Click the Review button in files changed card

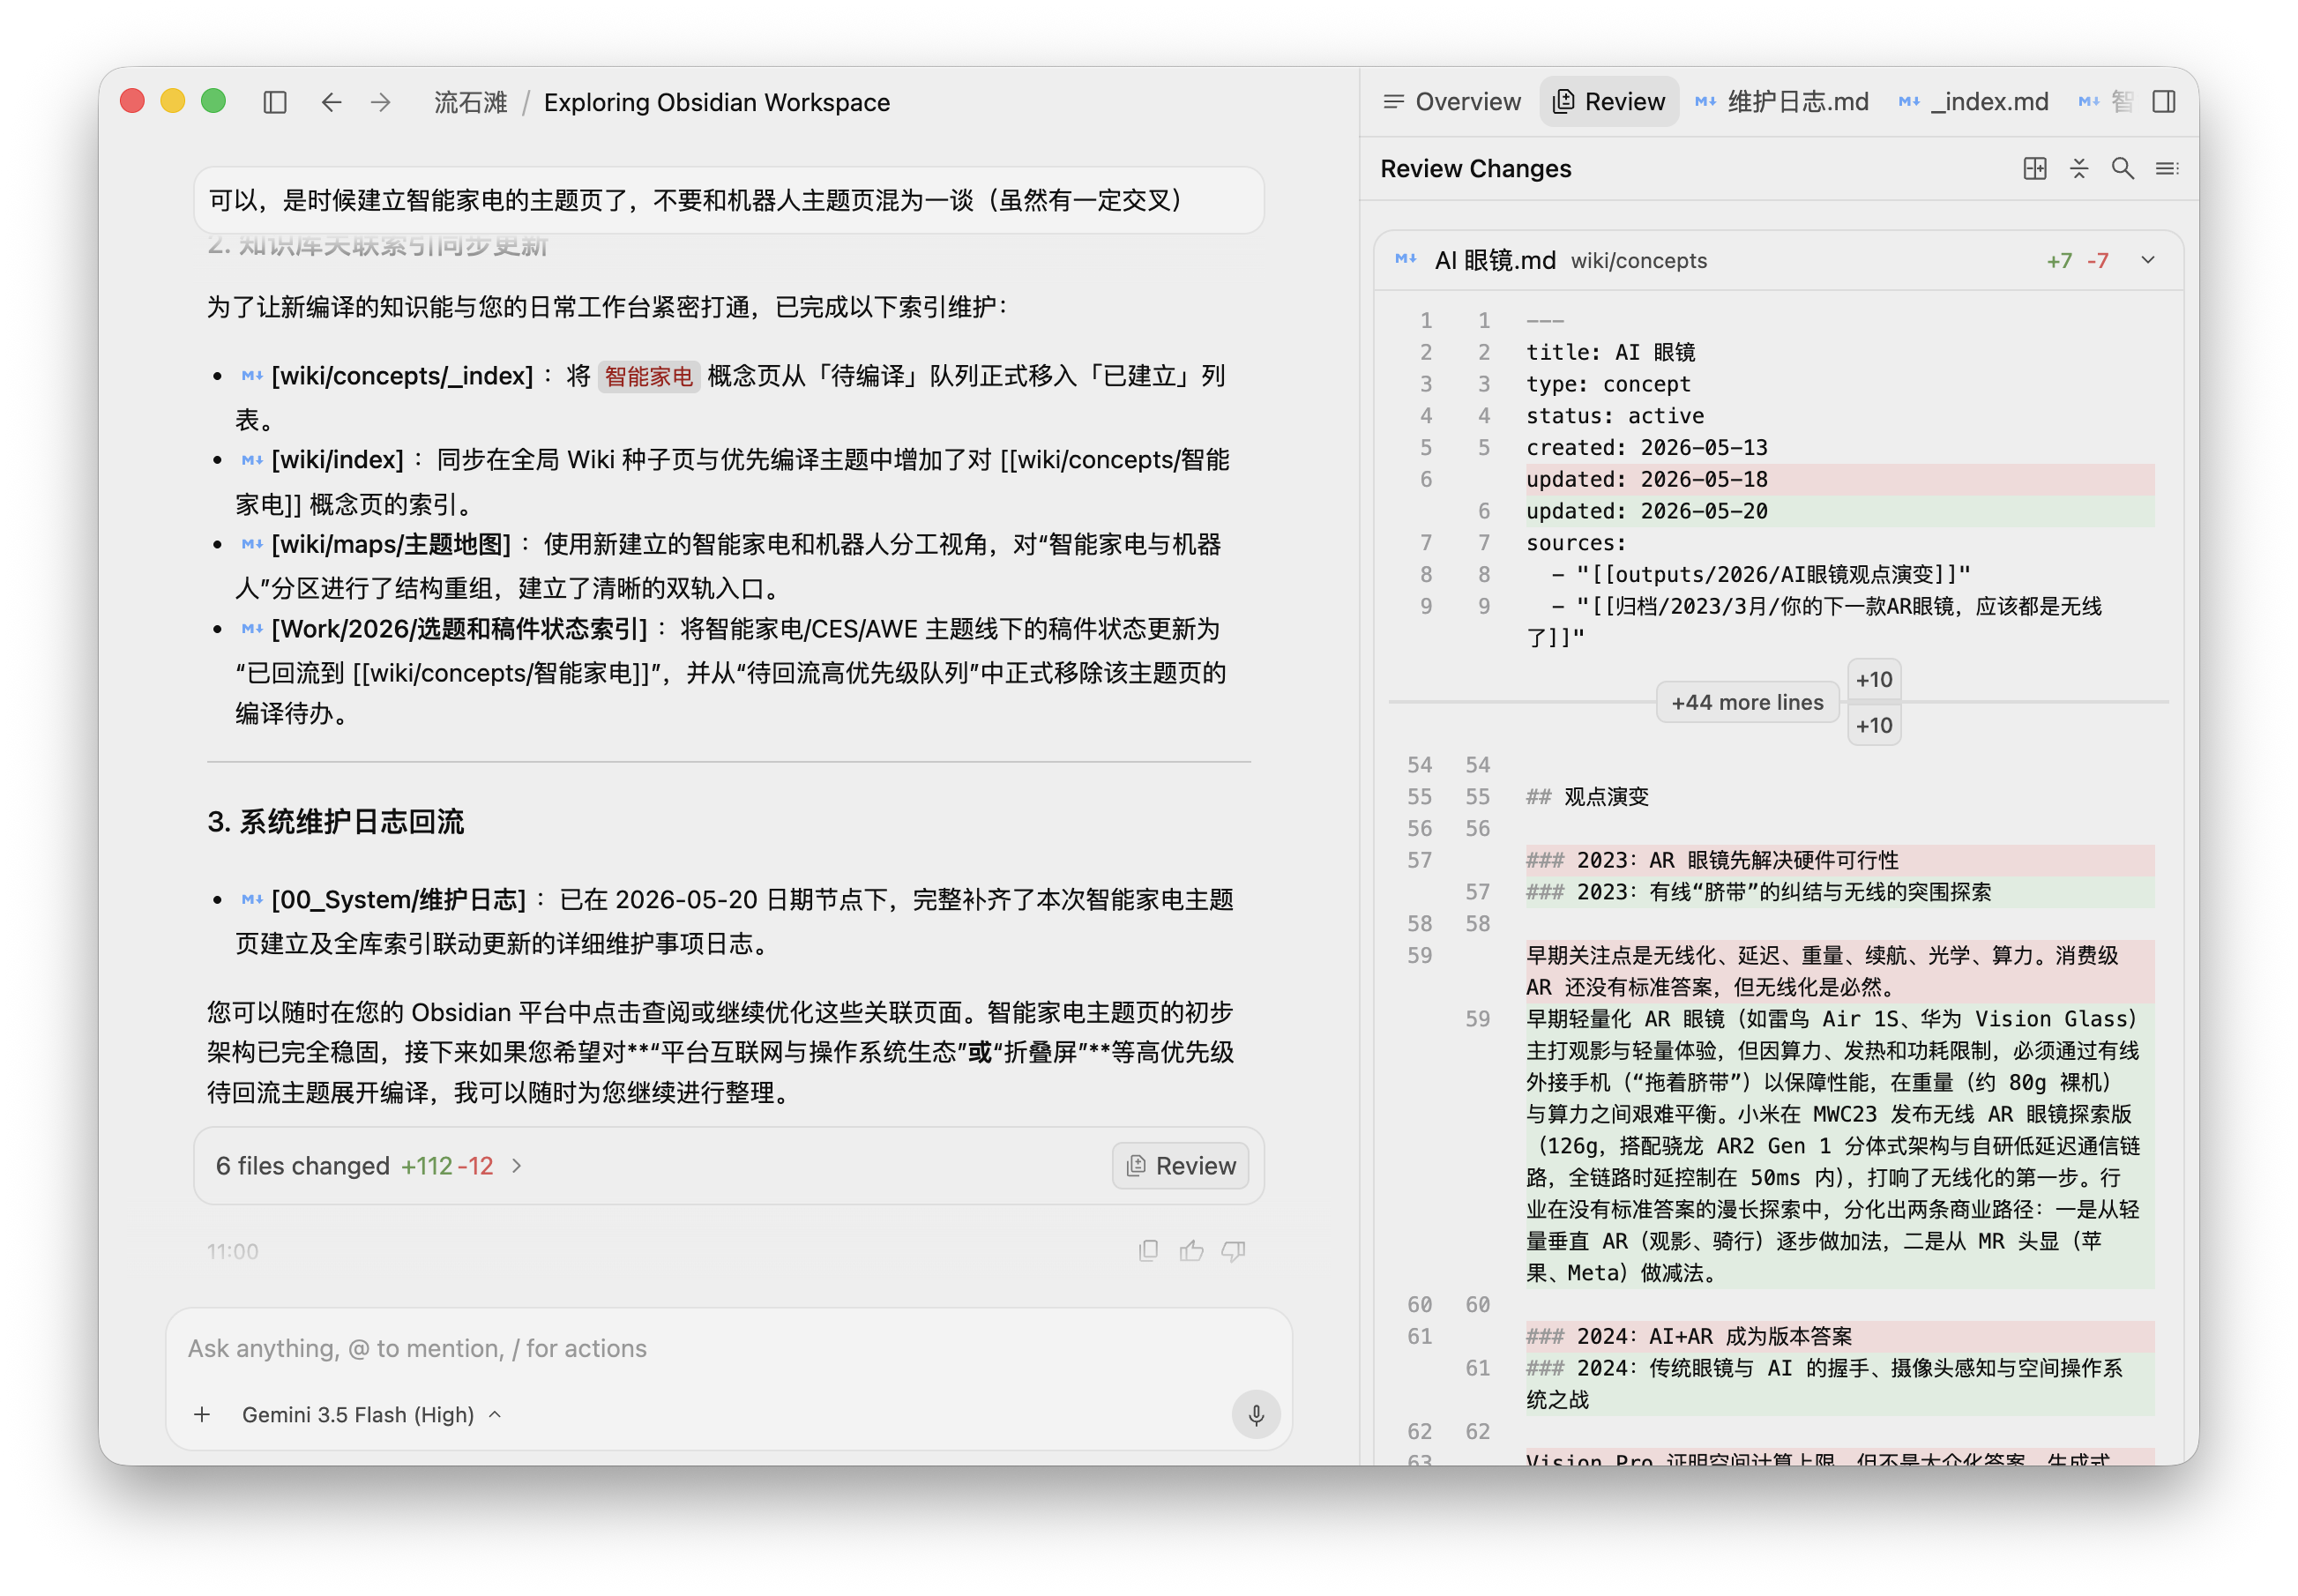(x=1180, y=1165)
